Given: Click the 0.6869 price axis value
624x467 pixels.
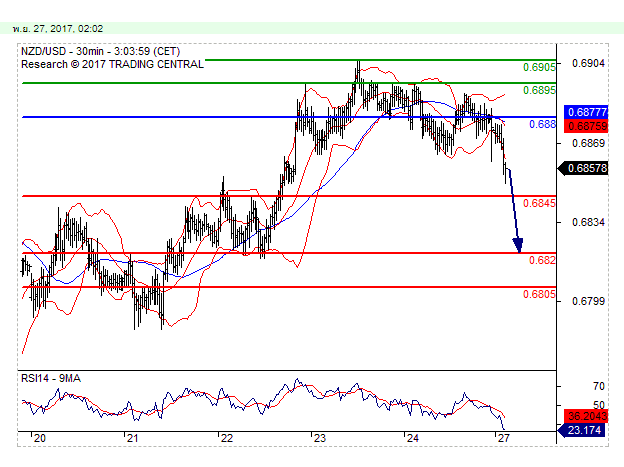Looking at the screenshot, I should tap(588, 143).
